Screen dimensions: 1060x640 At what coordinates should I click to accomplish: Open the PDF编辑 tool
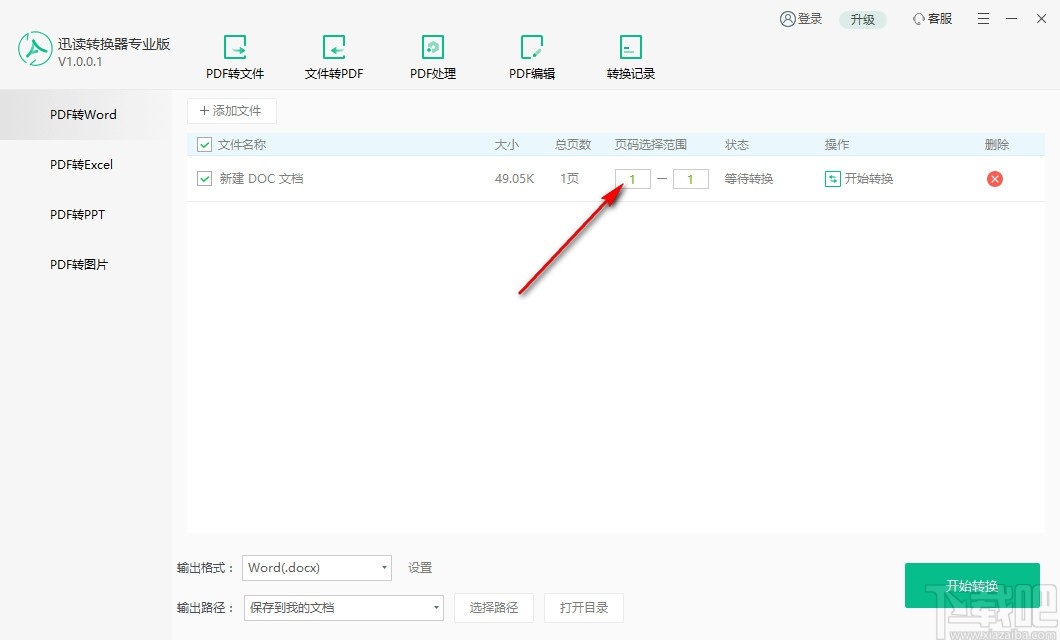tap(531, 55)
